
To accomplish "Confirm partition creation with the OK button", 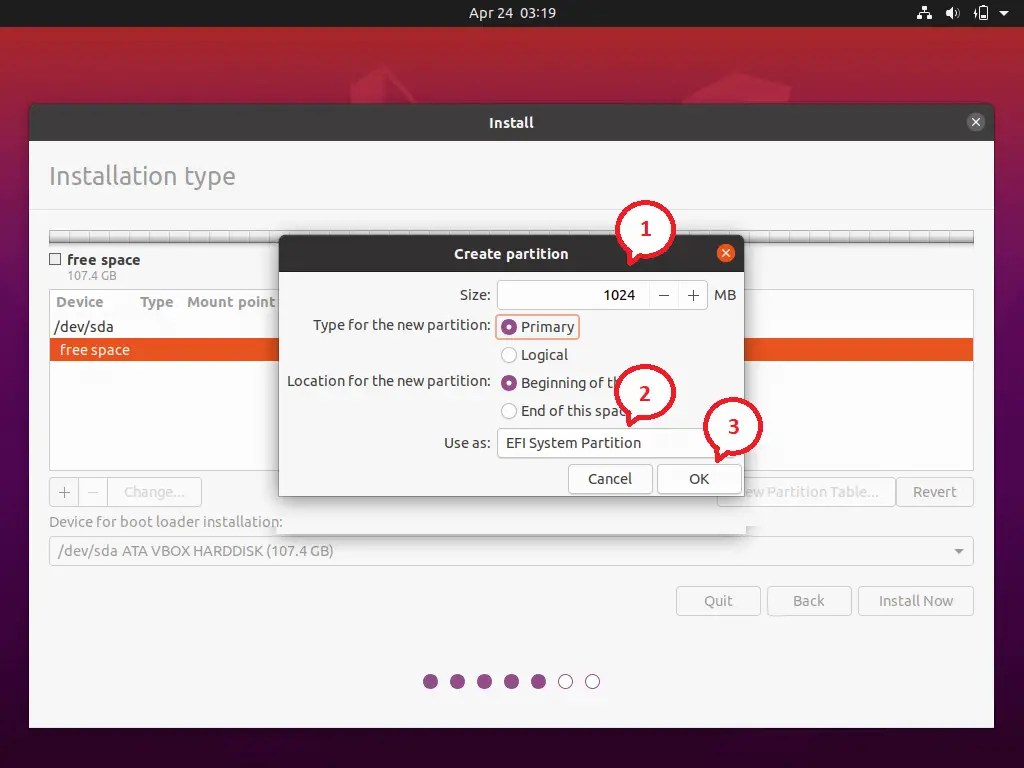I will coord(699,479).
